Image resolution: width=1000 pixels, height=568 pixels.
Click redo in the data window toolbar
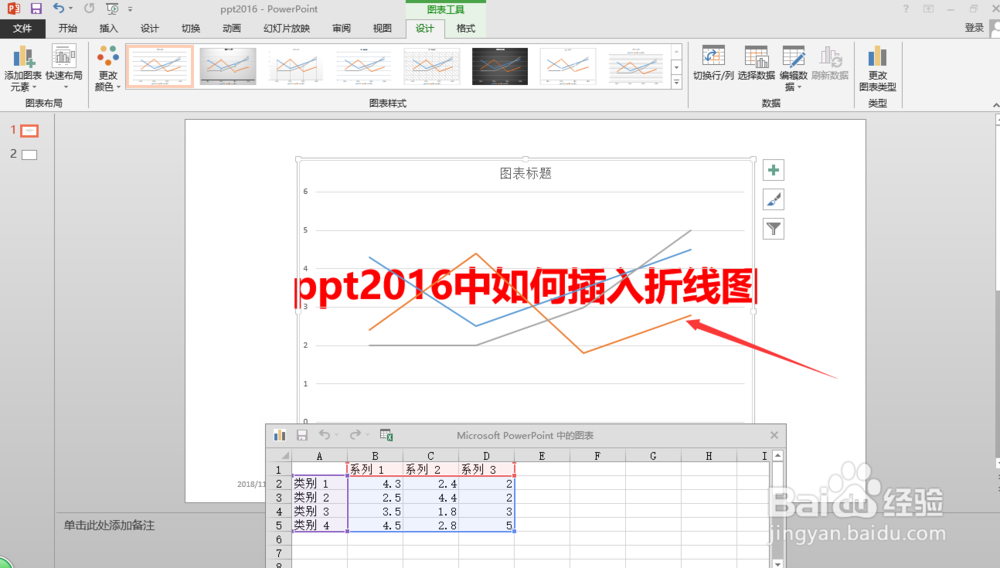coord(355,435)
